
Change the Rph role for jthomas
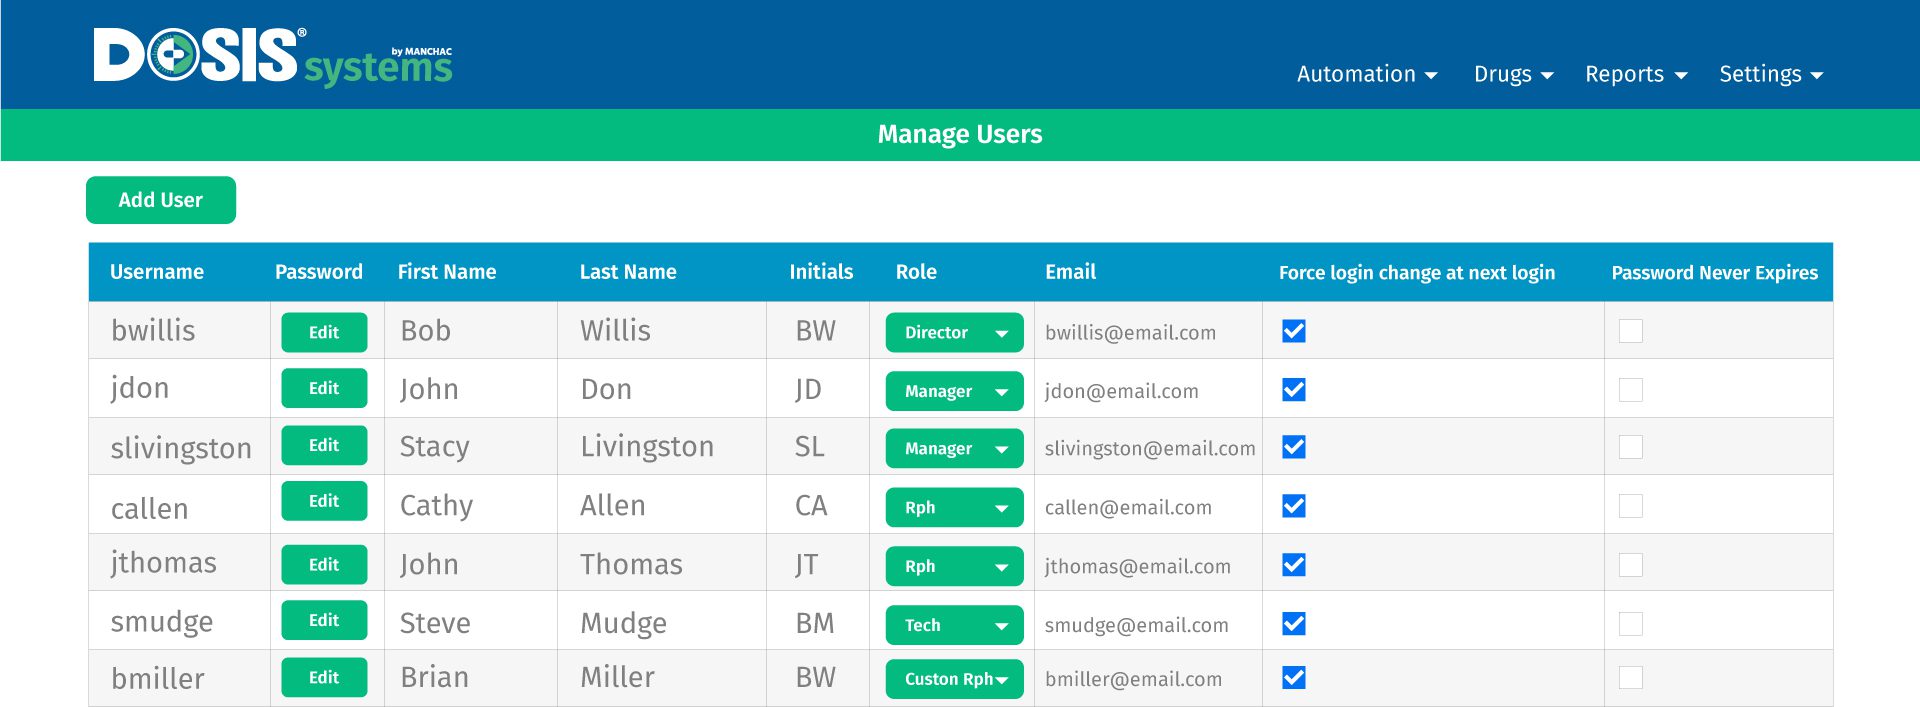(x=955, y=566)
